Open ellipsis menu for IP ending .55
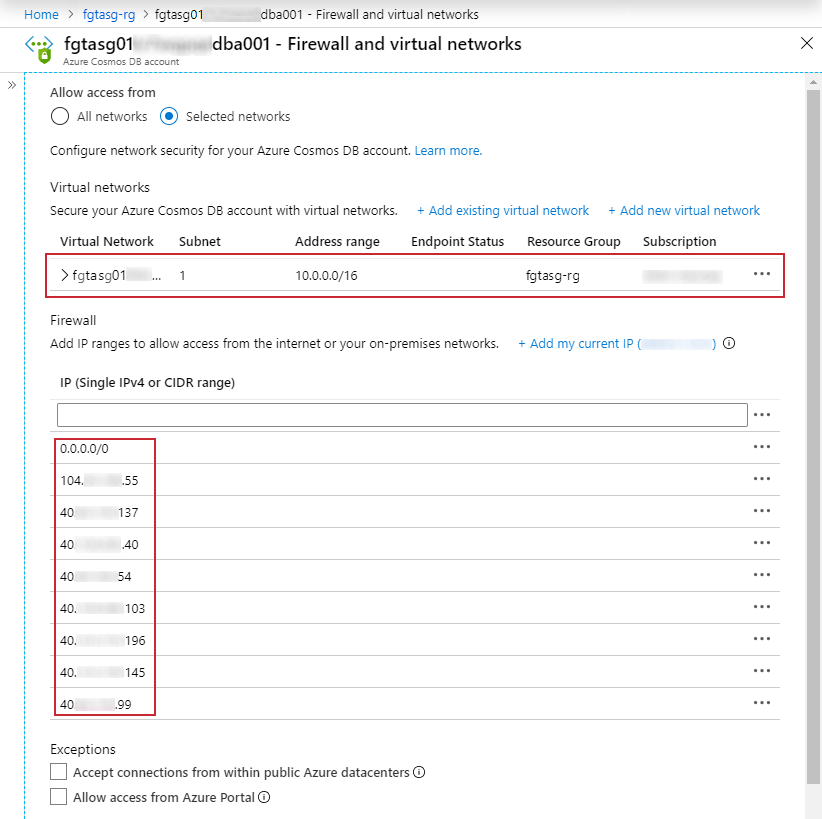 [762, 479]
